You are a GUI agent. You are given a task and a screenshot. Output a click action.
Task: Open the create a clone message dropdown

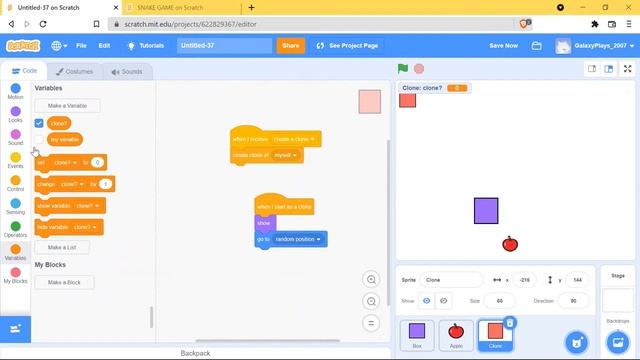tap(294, 139)
